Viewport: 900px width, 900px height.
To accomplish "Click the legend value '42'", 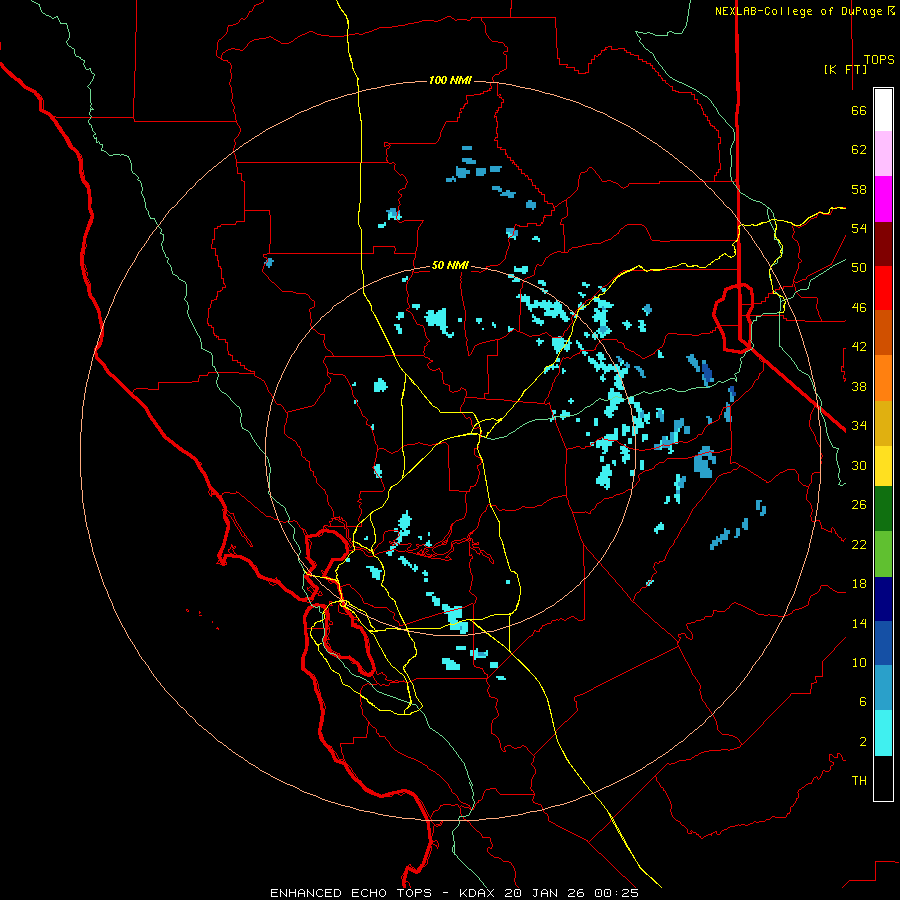I will point(859,347).
